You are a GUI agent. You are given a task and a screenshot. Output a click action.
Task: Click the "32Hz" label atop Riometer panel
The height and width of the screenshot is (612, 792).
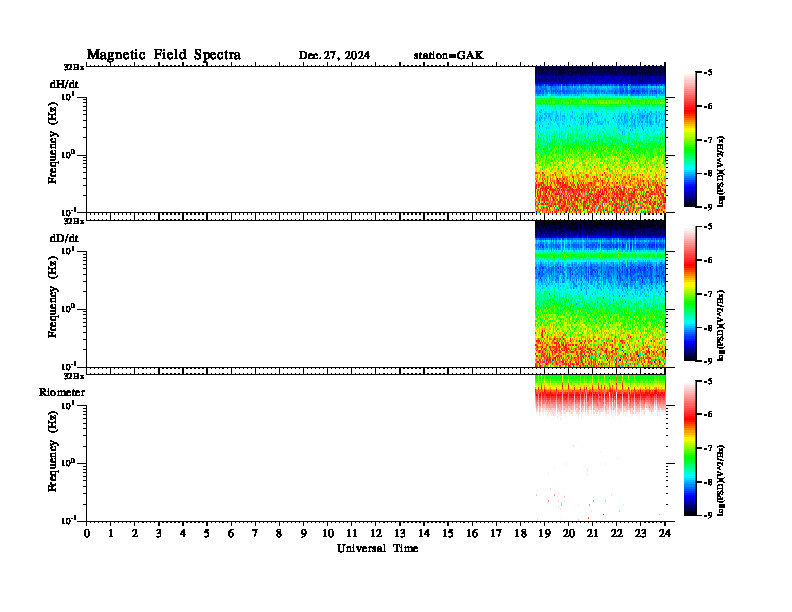(74, 376)
